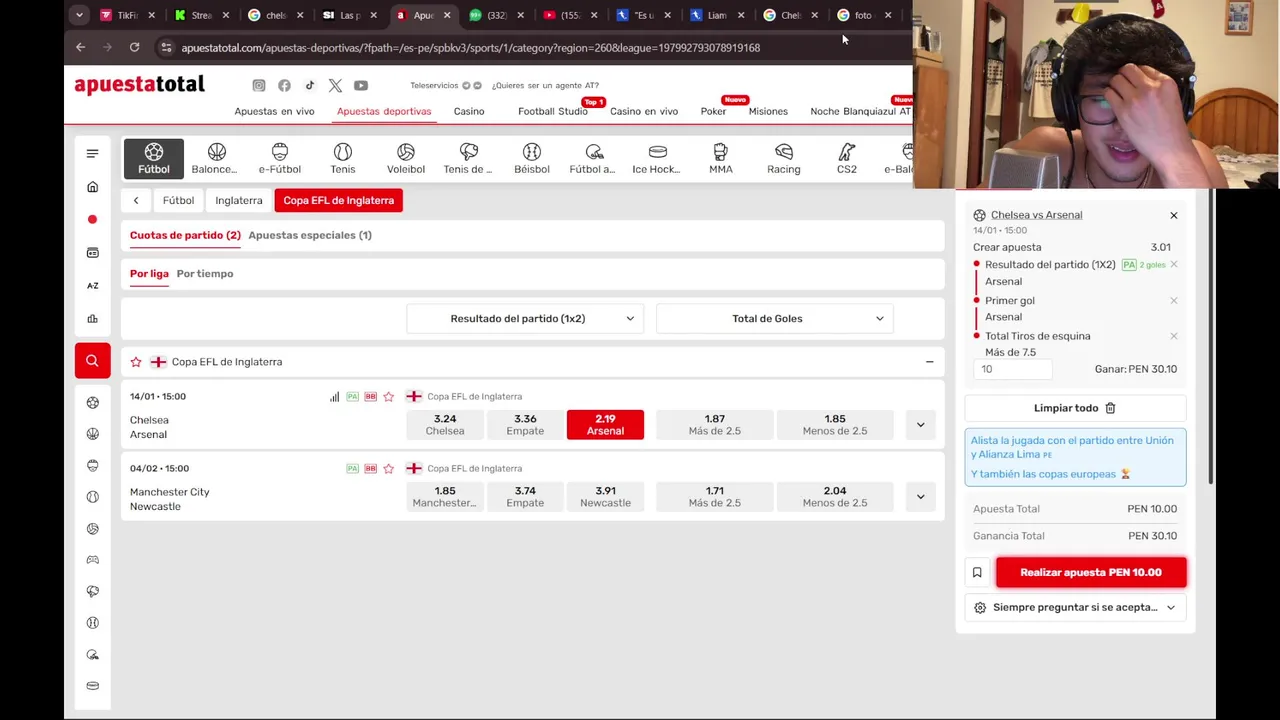Viewport: 1280px width, 720px height.
Task: Expand more markets for Chelsea vs Arsenal
Action: 921,425
